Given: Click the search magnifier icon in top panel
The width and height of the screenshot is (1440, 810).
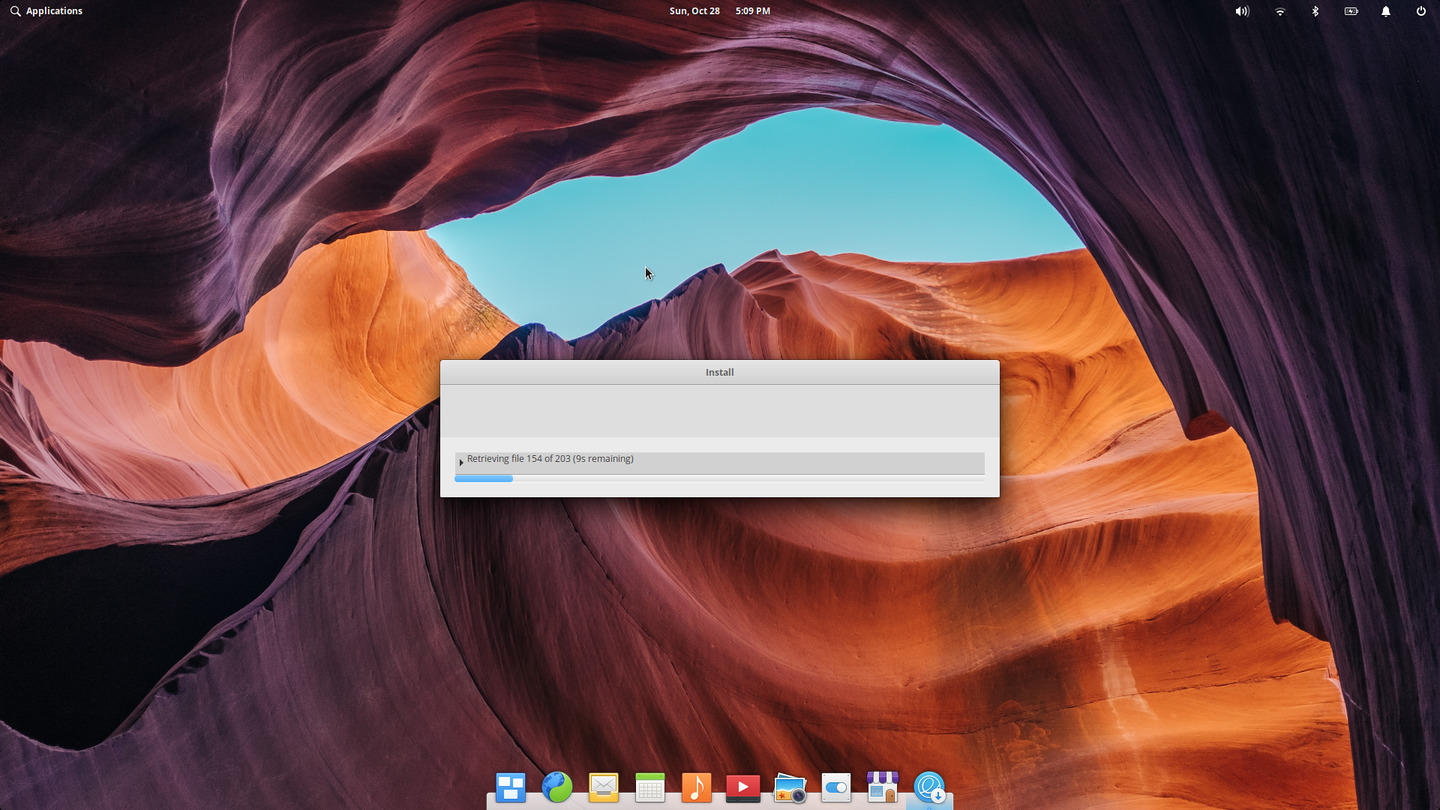Looking at the screenshot, I should click(15, 11).
